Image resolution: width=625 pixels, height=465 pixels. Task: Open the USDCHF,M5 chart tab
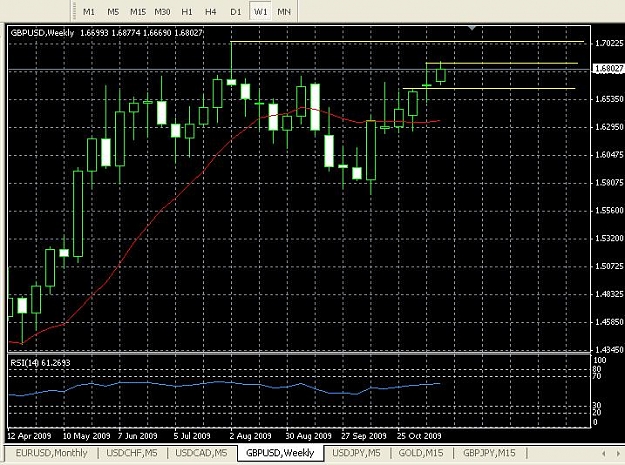tap(132, 453)
